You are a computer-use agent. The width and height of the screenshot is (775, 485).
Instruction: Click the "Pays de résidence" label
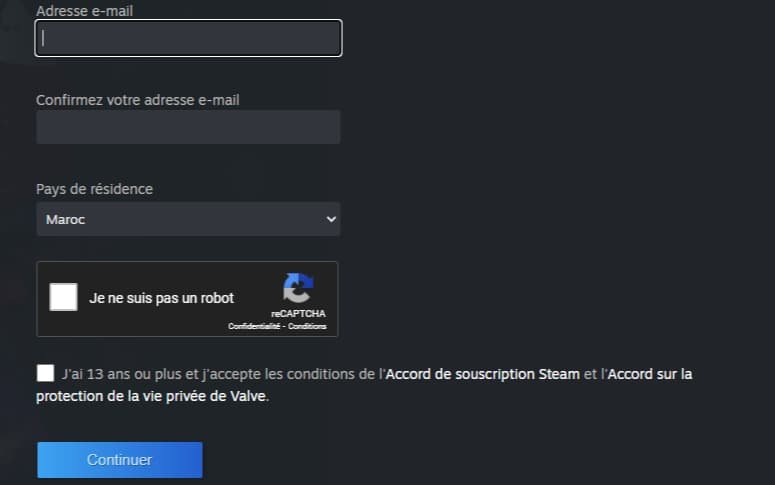[x=94, y=189]
